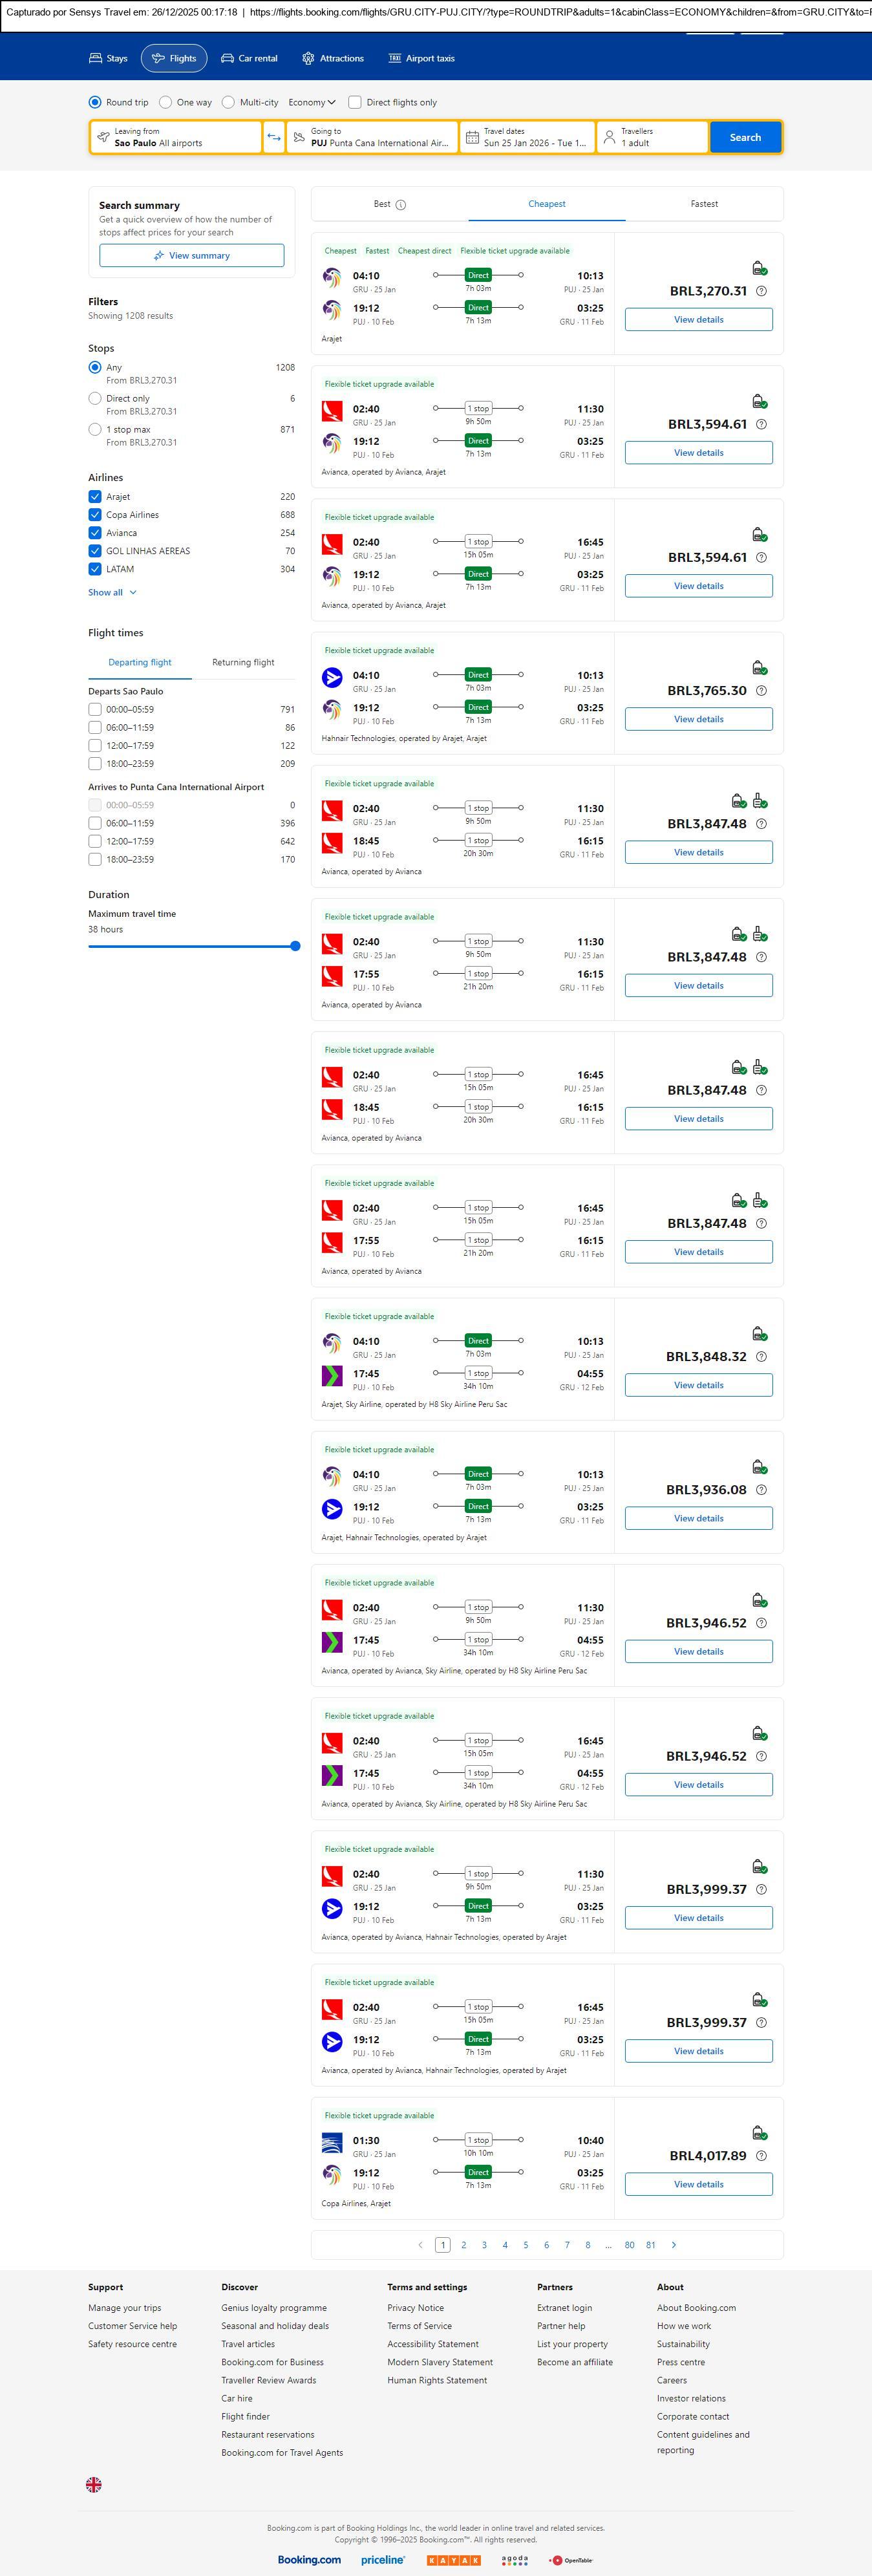Screen dimensions: 872x2576
Task: Go to Airport taxis
Action: (x=421, y=59)
